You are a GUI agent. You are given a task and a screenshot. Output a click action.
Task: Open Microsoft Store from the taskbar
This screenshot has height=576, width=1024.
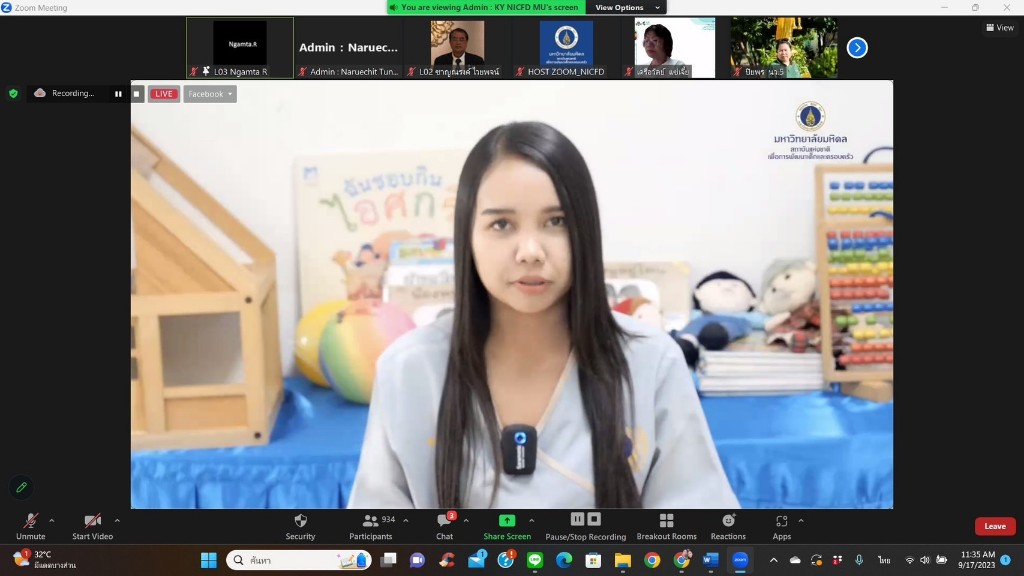tap(593, 560)
